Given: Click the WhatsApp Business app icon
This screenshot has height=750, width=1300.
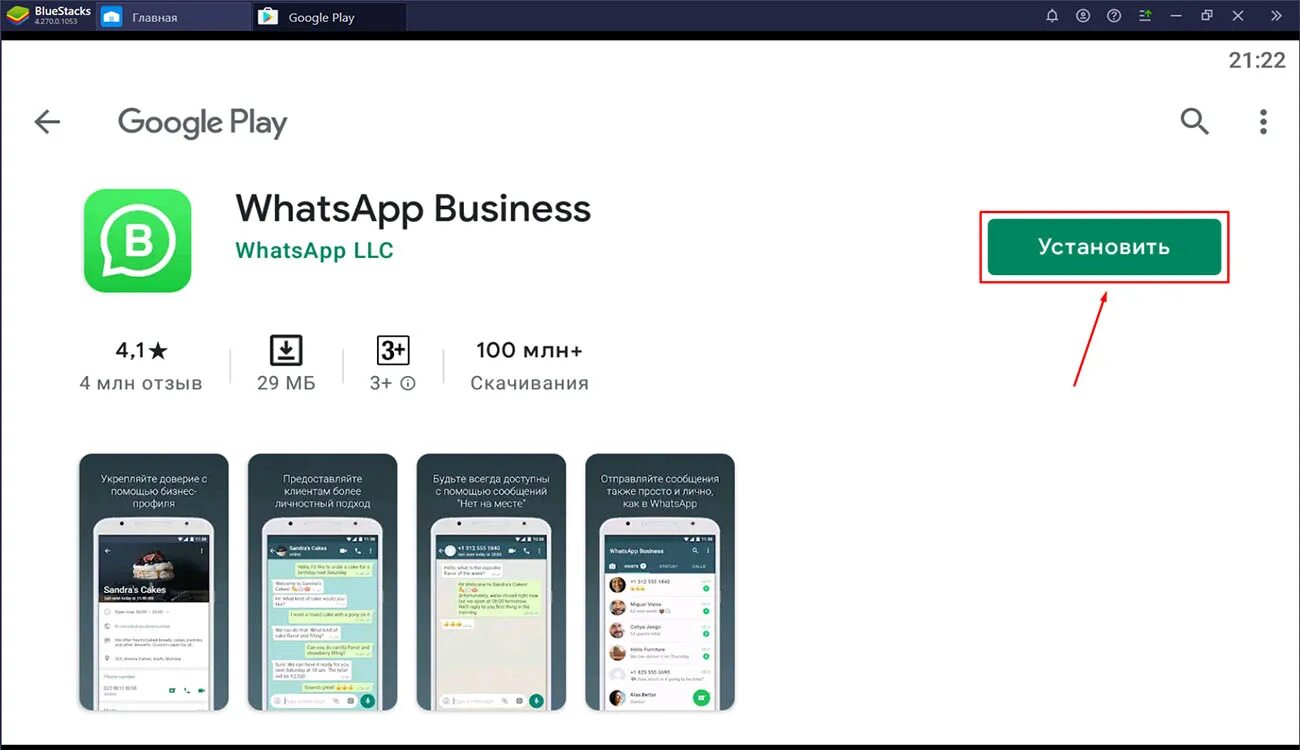Looking at the screenshot, I should [137, 240].
